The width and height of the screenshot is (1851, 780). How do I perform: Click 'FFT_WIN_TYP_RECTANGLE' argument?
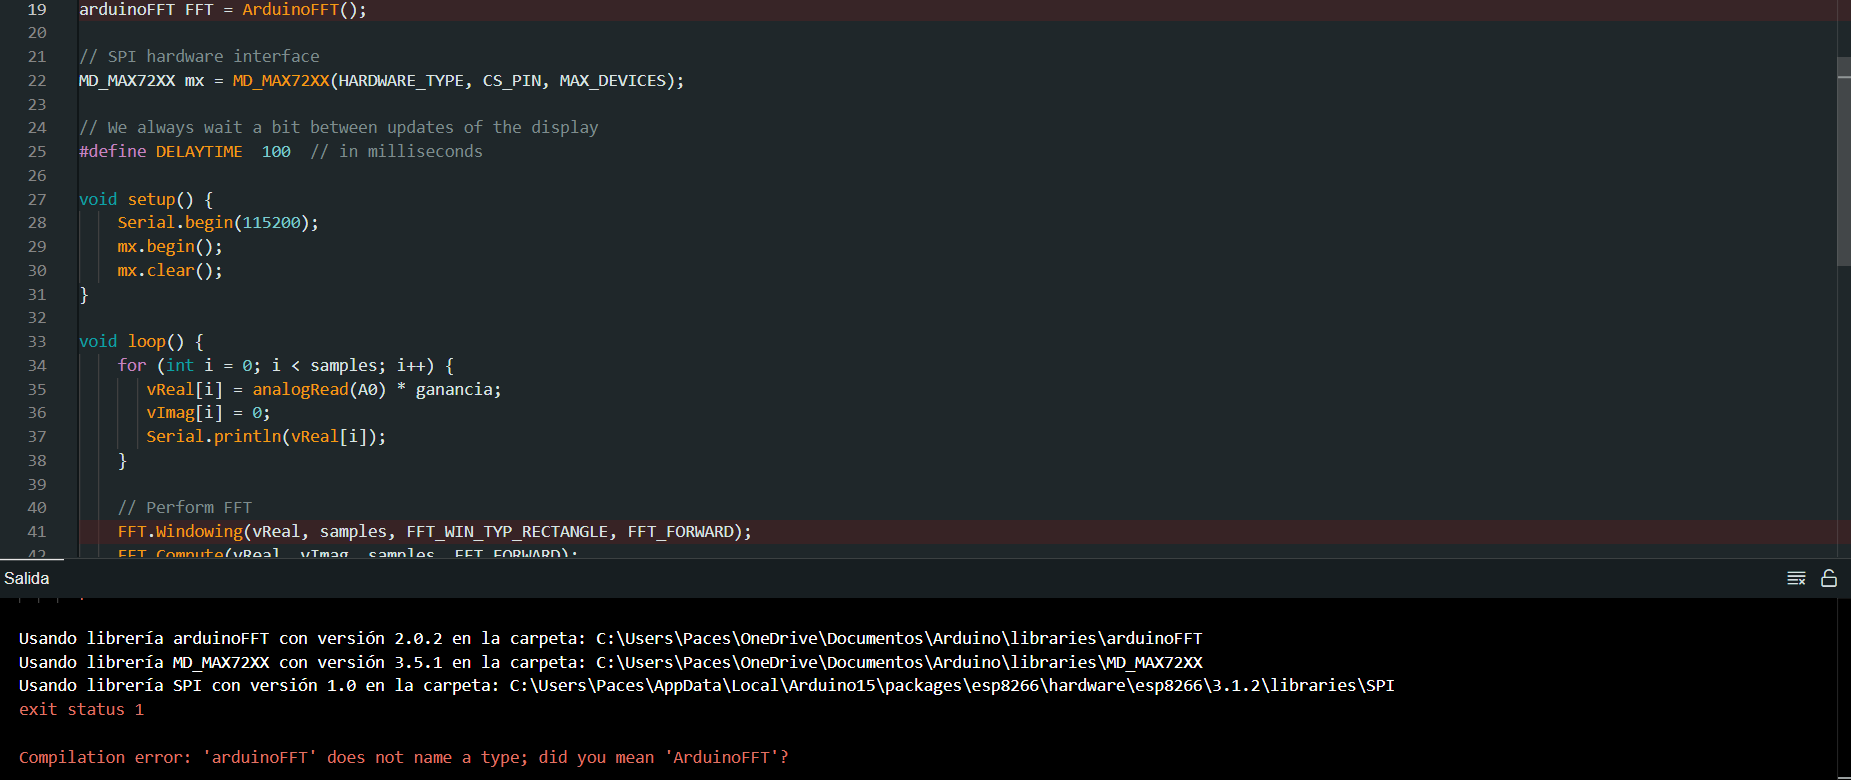coord(507,531)
